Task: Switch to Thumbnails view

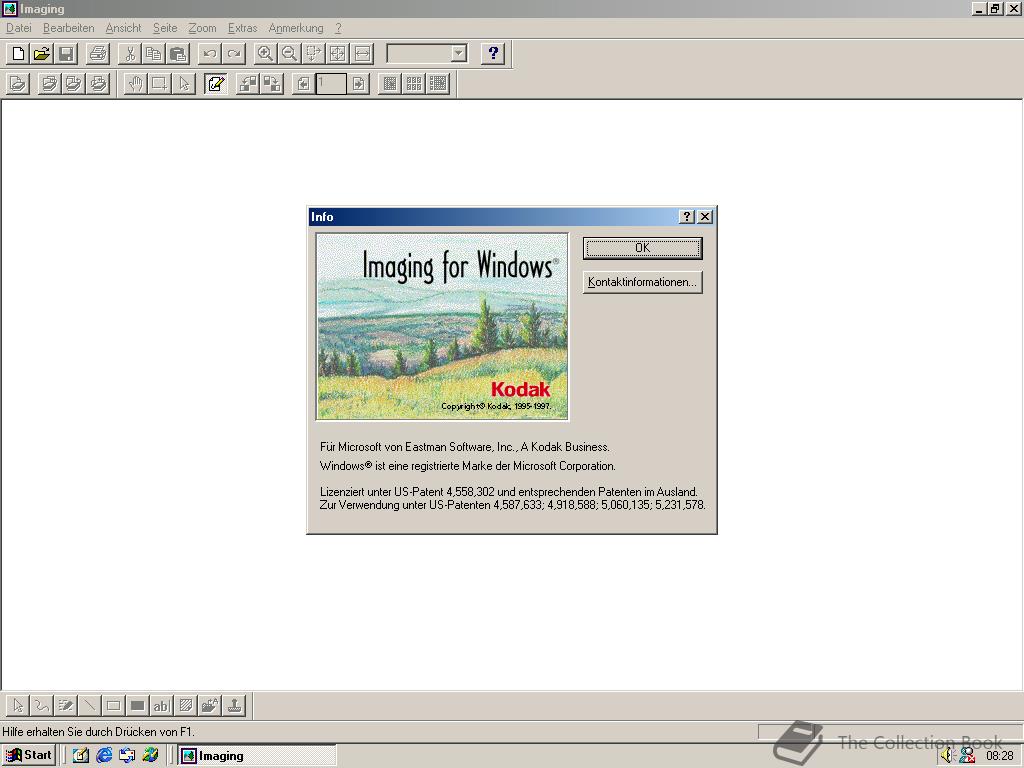Action: pyautogui.click(x=414, y=84)
